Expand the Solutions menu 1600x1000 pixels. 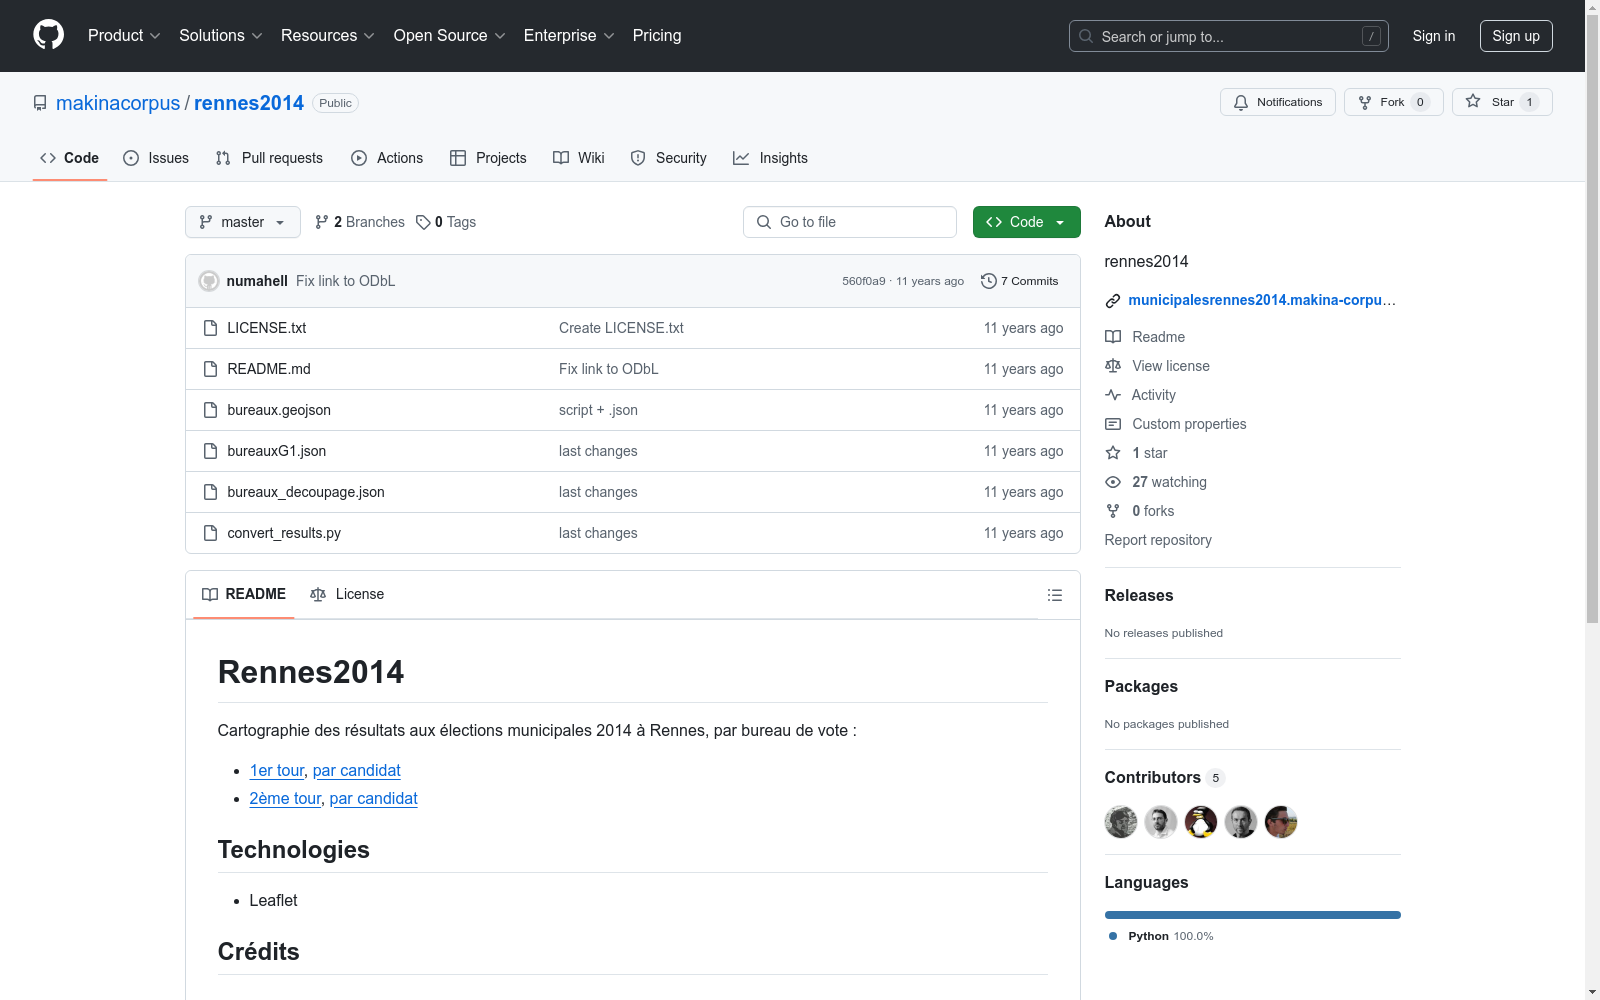coord(221,35)
